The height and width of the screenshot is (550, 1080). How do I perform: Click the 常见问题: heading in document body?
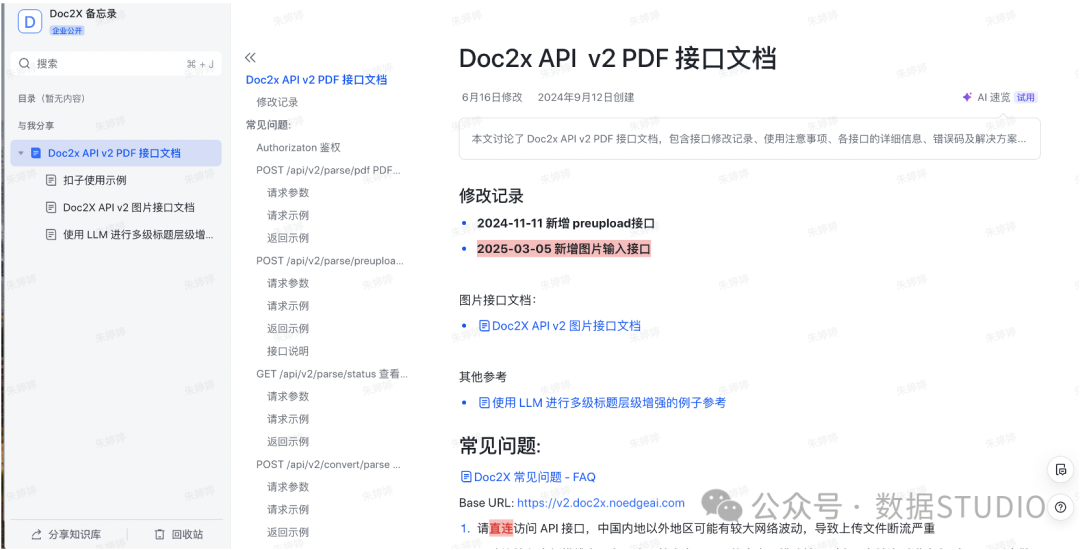pyautogui.click(x=500, y=446)
